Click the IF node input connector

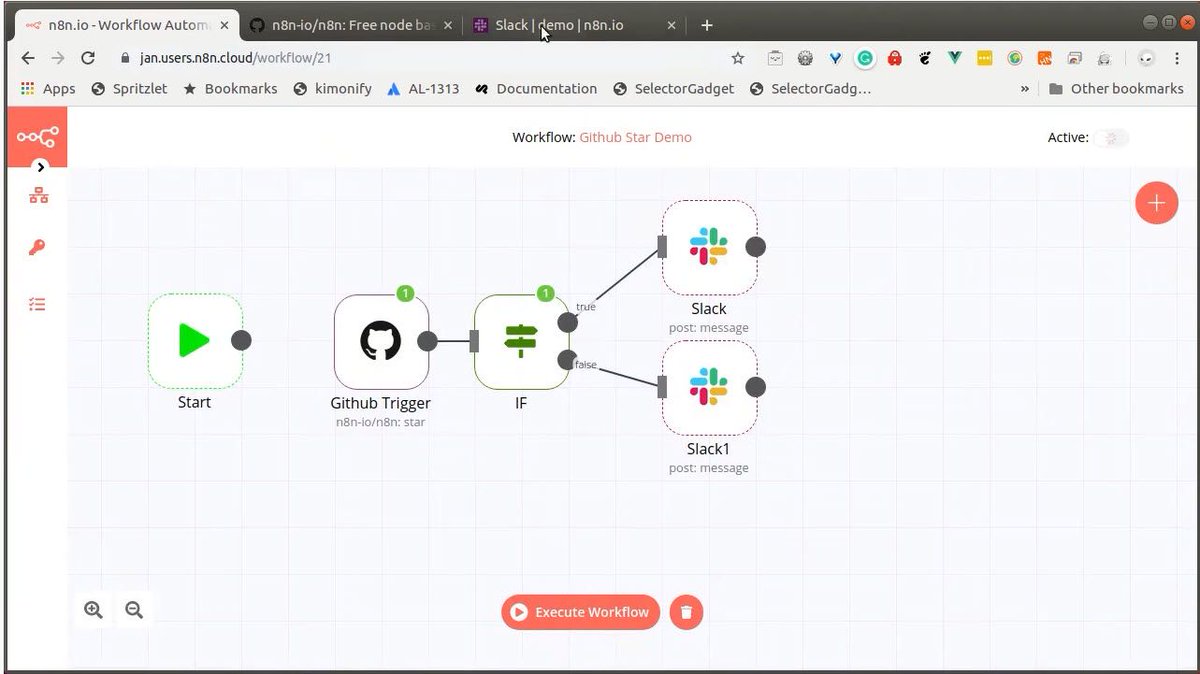click(x=474, y=341)
